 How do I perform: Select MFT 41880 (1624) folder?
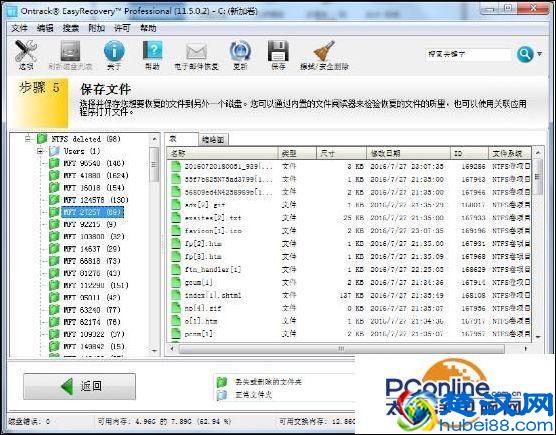(96, 175)
